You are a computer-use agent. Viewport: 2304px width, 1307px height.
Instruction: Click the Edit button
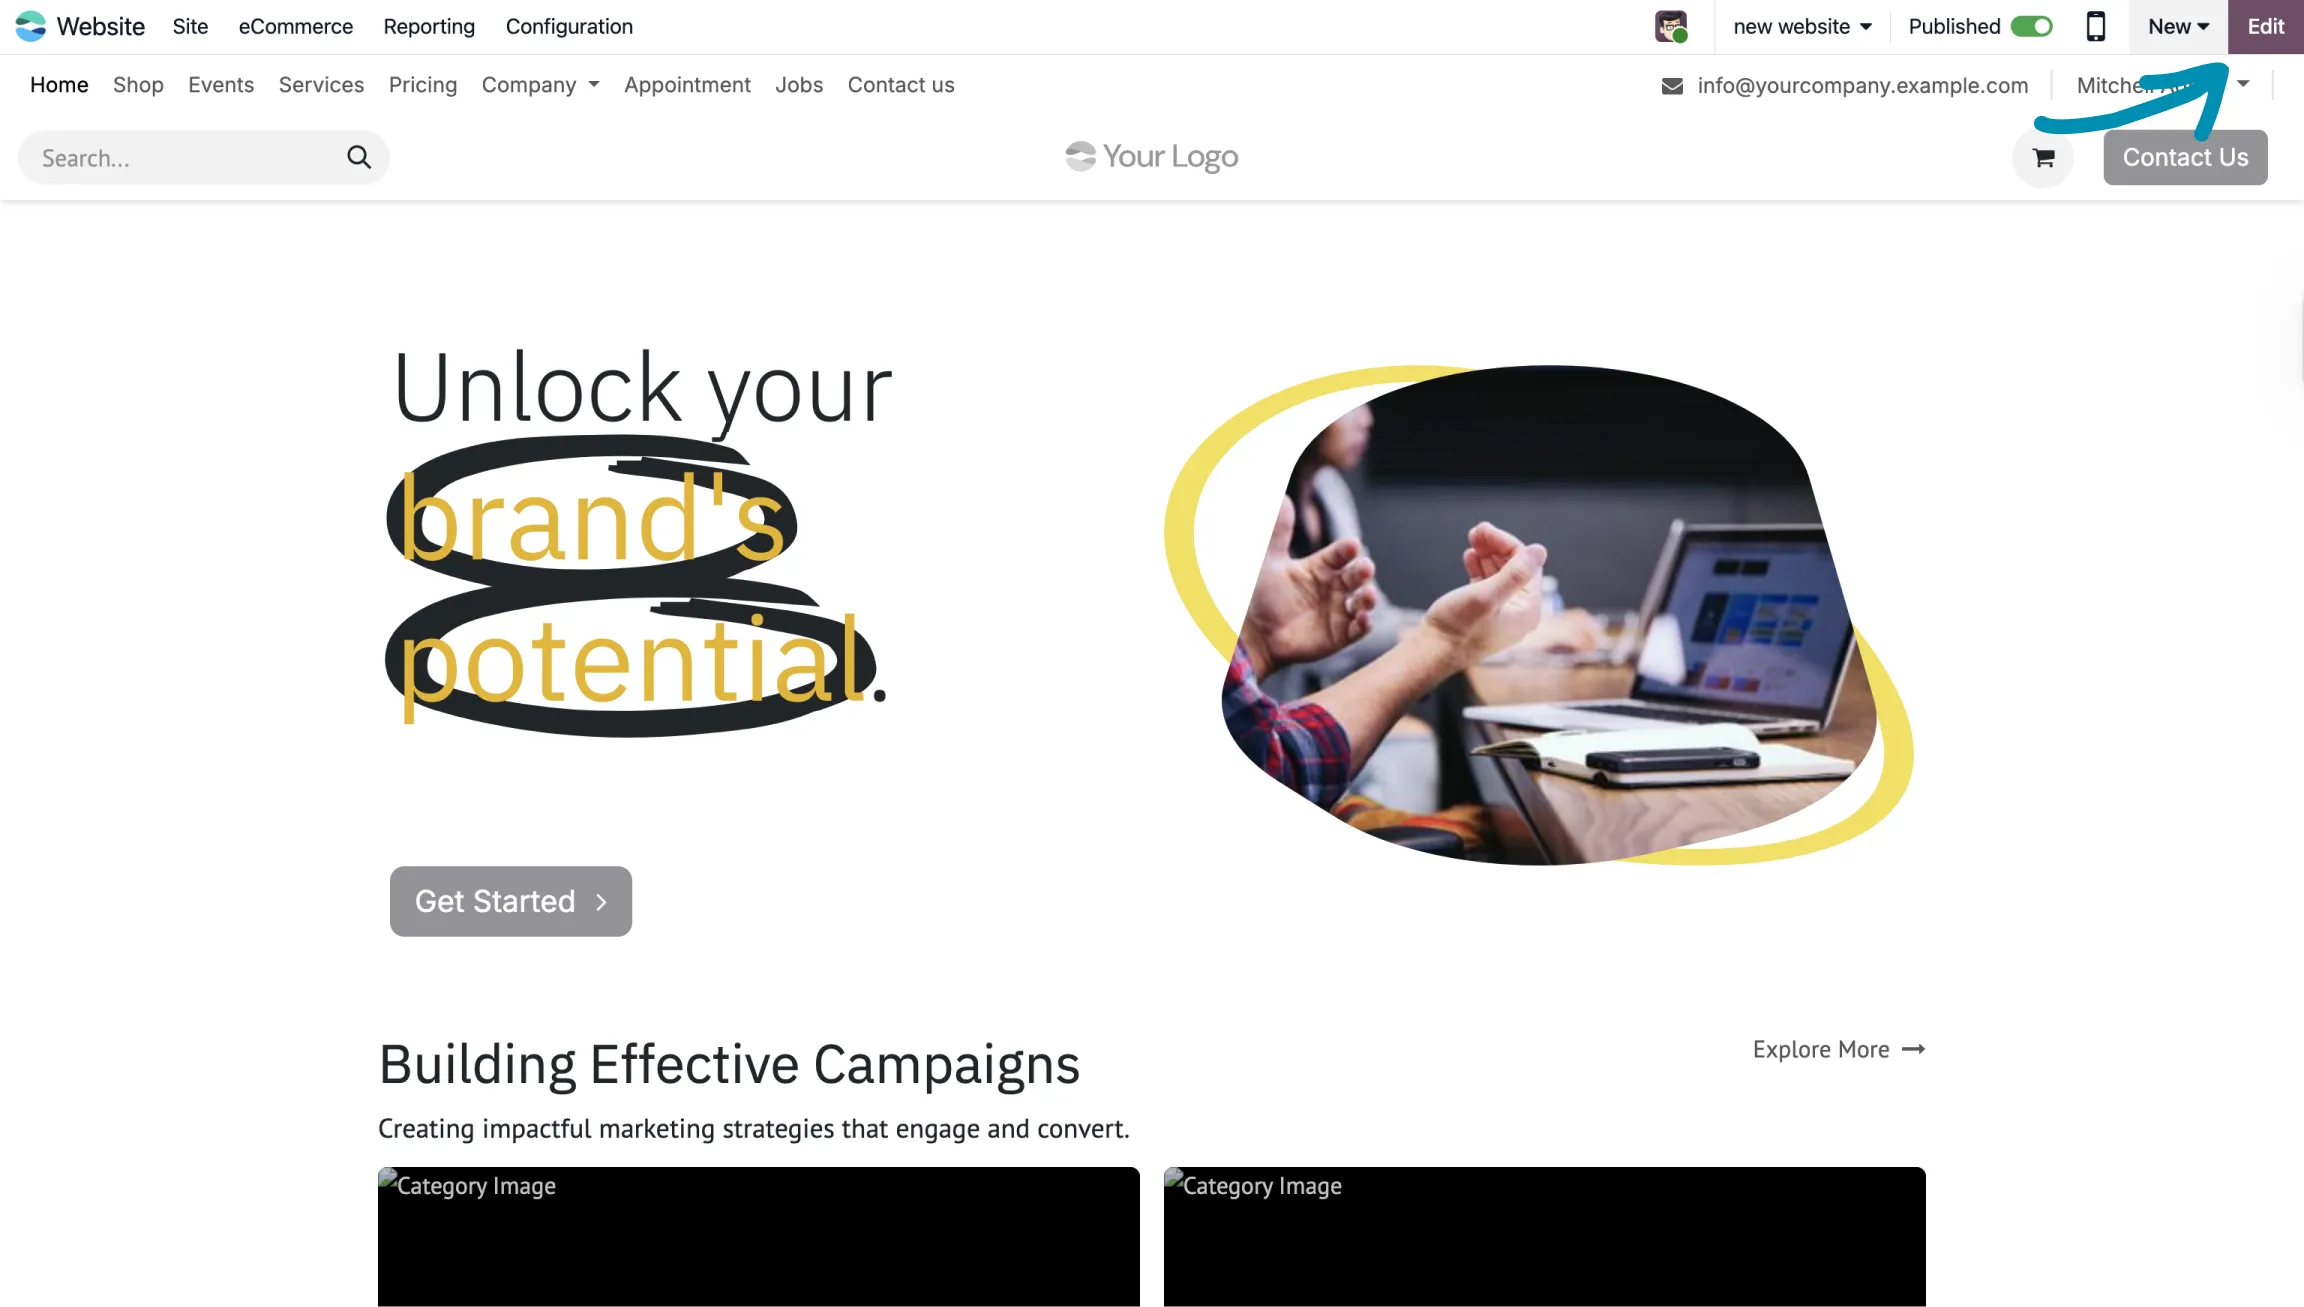pos(2266,27)
